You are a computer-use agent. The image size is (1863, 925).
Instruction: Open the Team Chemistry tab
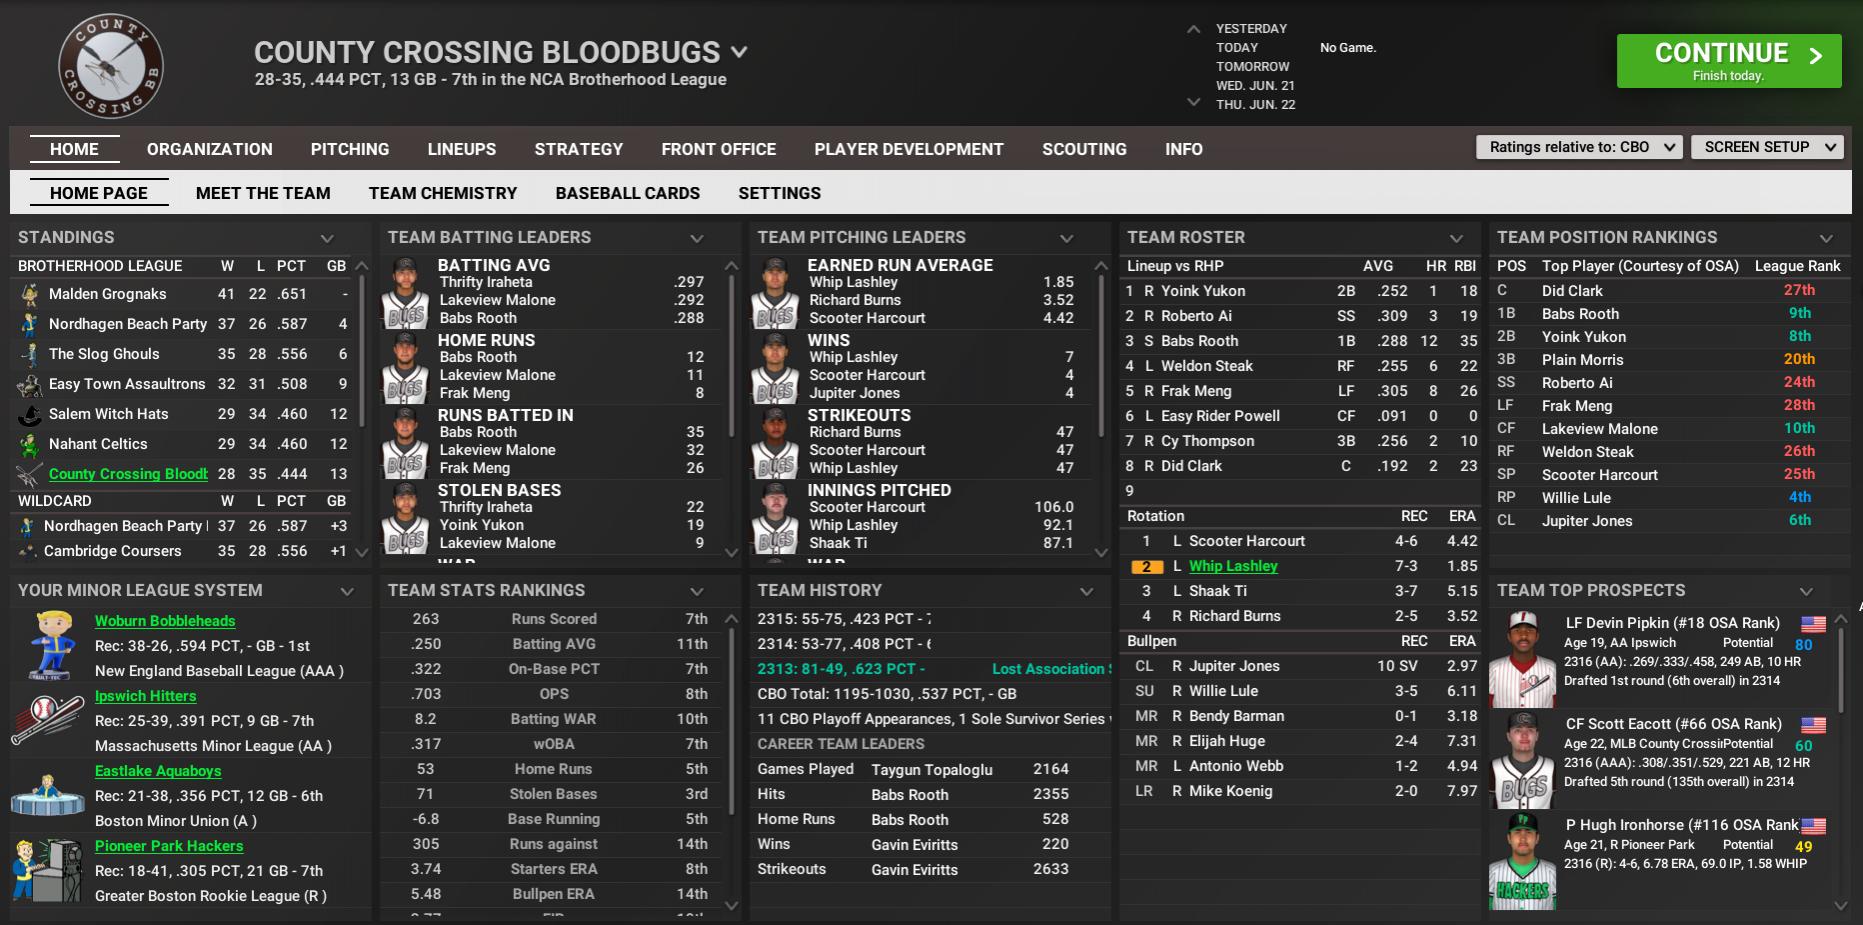(442, 193)
